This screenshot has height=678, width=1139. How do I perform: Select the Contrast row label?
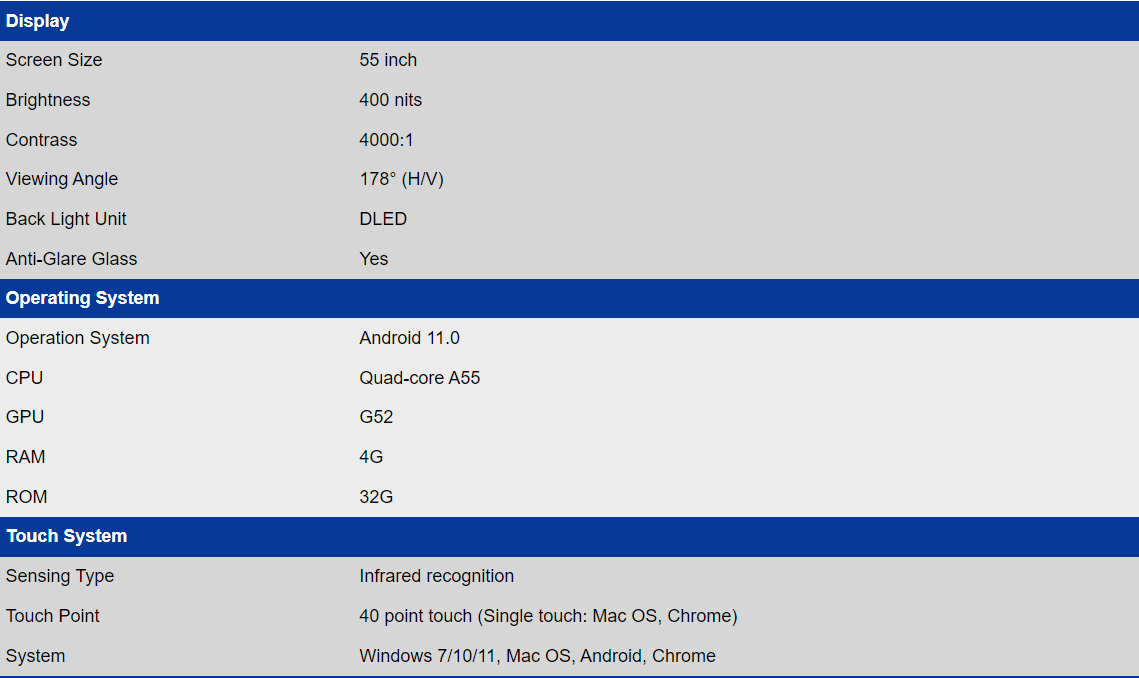pos(41,140)
